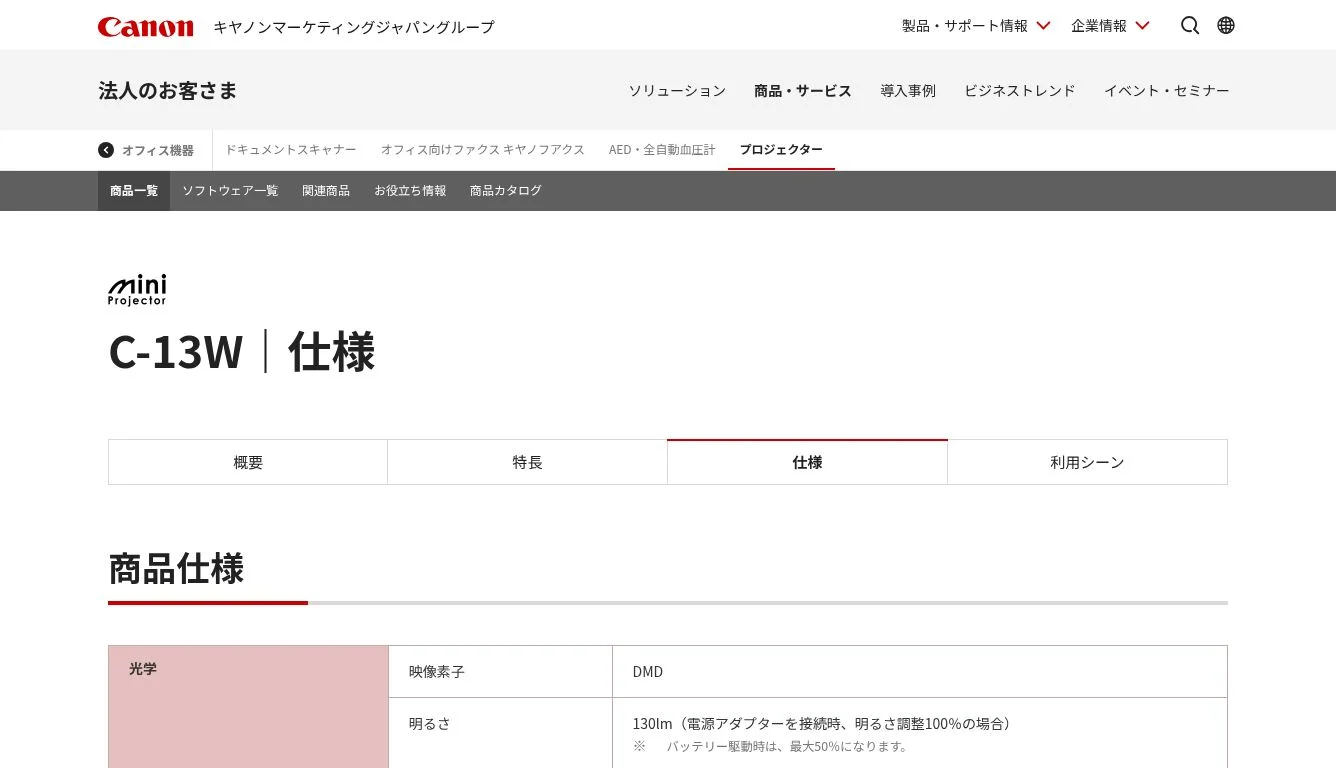This screenshot has width=1336, height=768.
Task: Go to ドキュメントスキャナー category
Action: pos(290,150)
